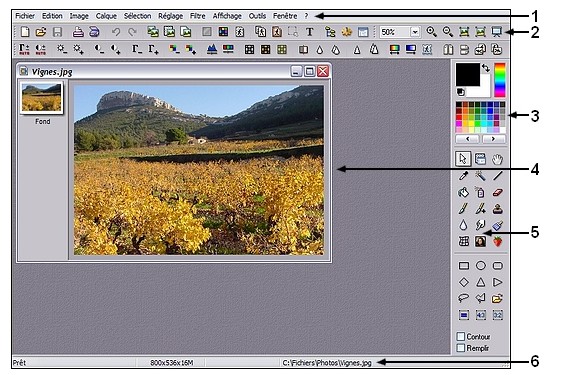The image size is (564, 375).
Task: Choose the Rounded rectangle selection shape
Action: (497, 266)
